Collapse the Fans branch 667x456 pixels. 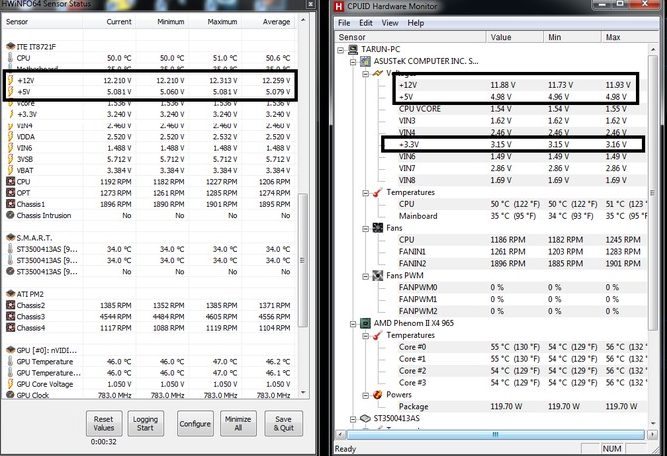[365, 228]
